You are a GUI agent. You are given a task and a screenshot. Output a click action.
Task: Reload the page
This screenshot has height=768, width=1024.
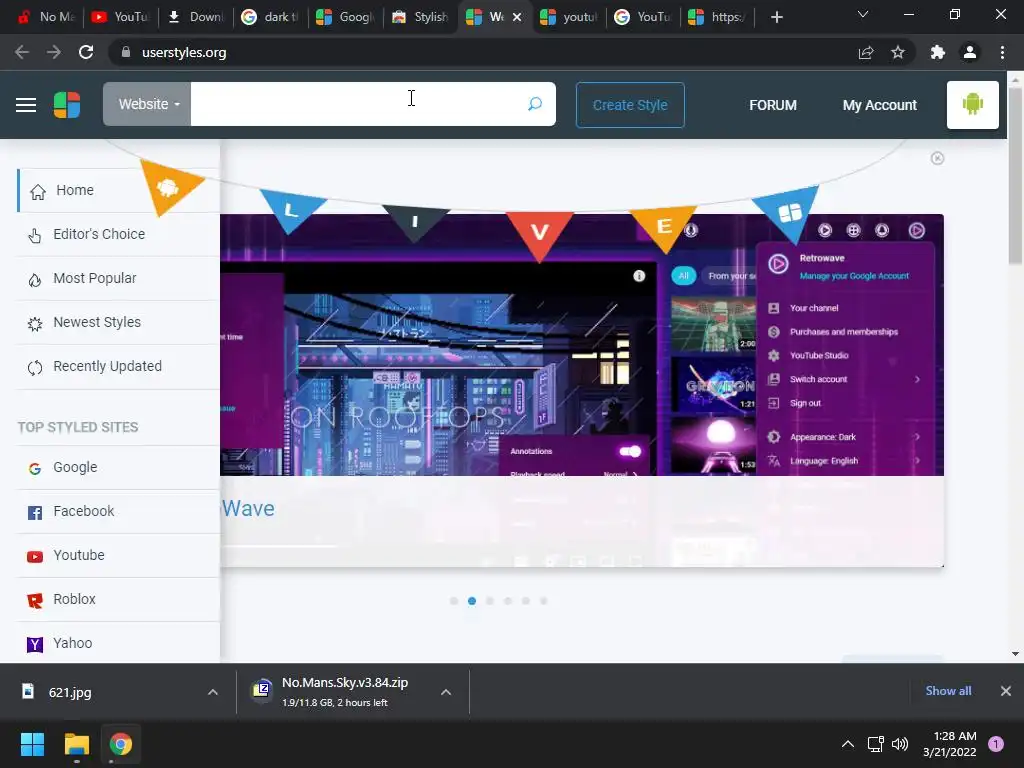(86, 52)
